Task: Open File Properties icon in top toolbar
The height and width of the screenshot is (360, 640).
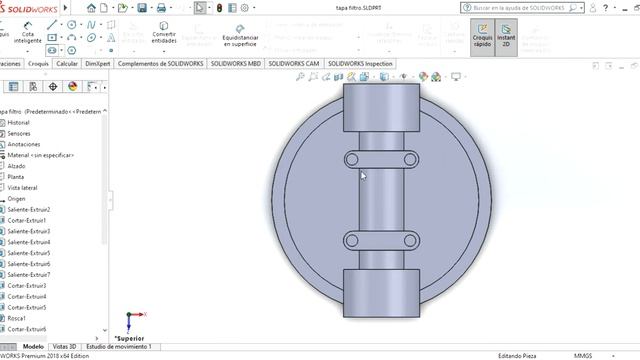Action: (x=232, y=8)
